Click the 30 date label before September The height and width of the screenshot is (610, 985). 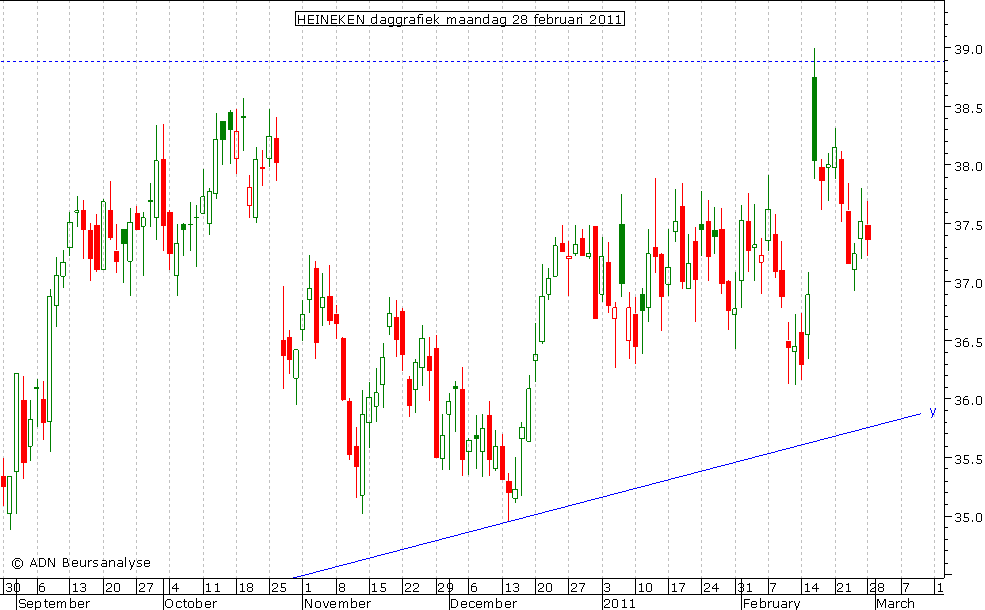(13, 587)
